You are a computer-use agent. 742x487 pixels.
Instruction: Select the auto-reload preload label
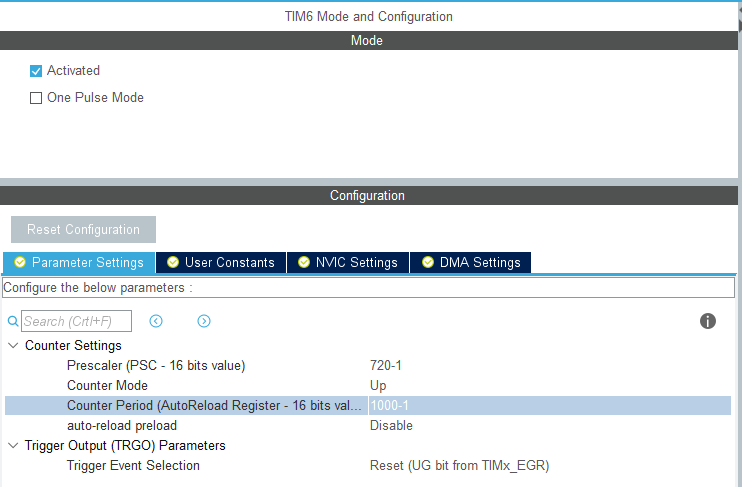point(122,425)
